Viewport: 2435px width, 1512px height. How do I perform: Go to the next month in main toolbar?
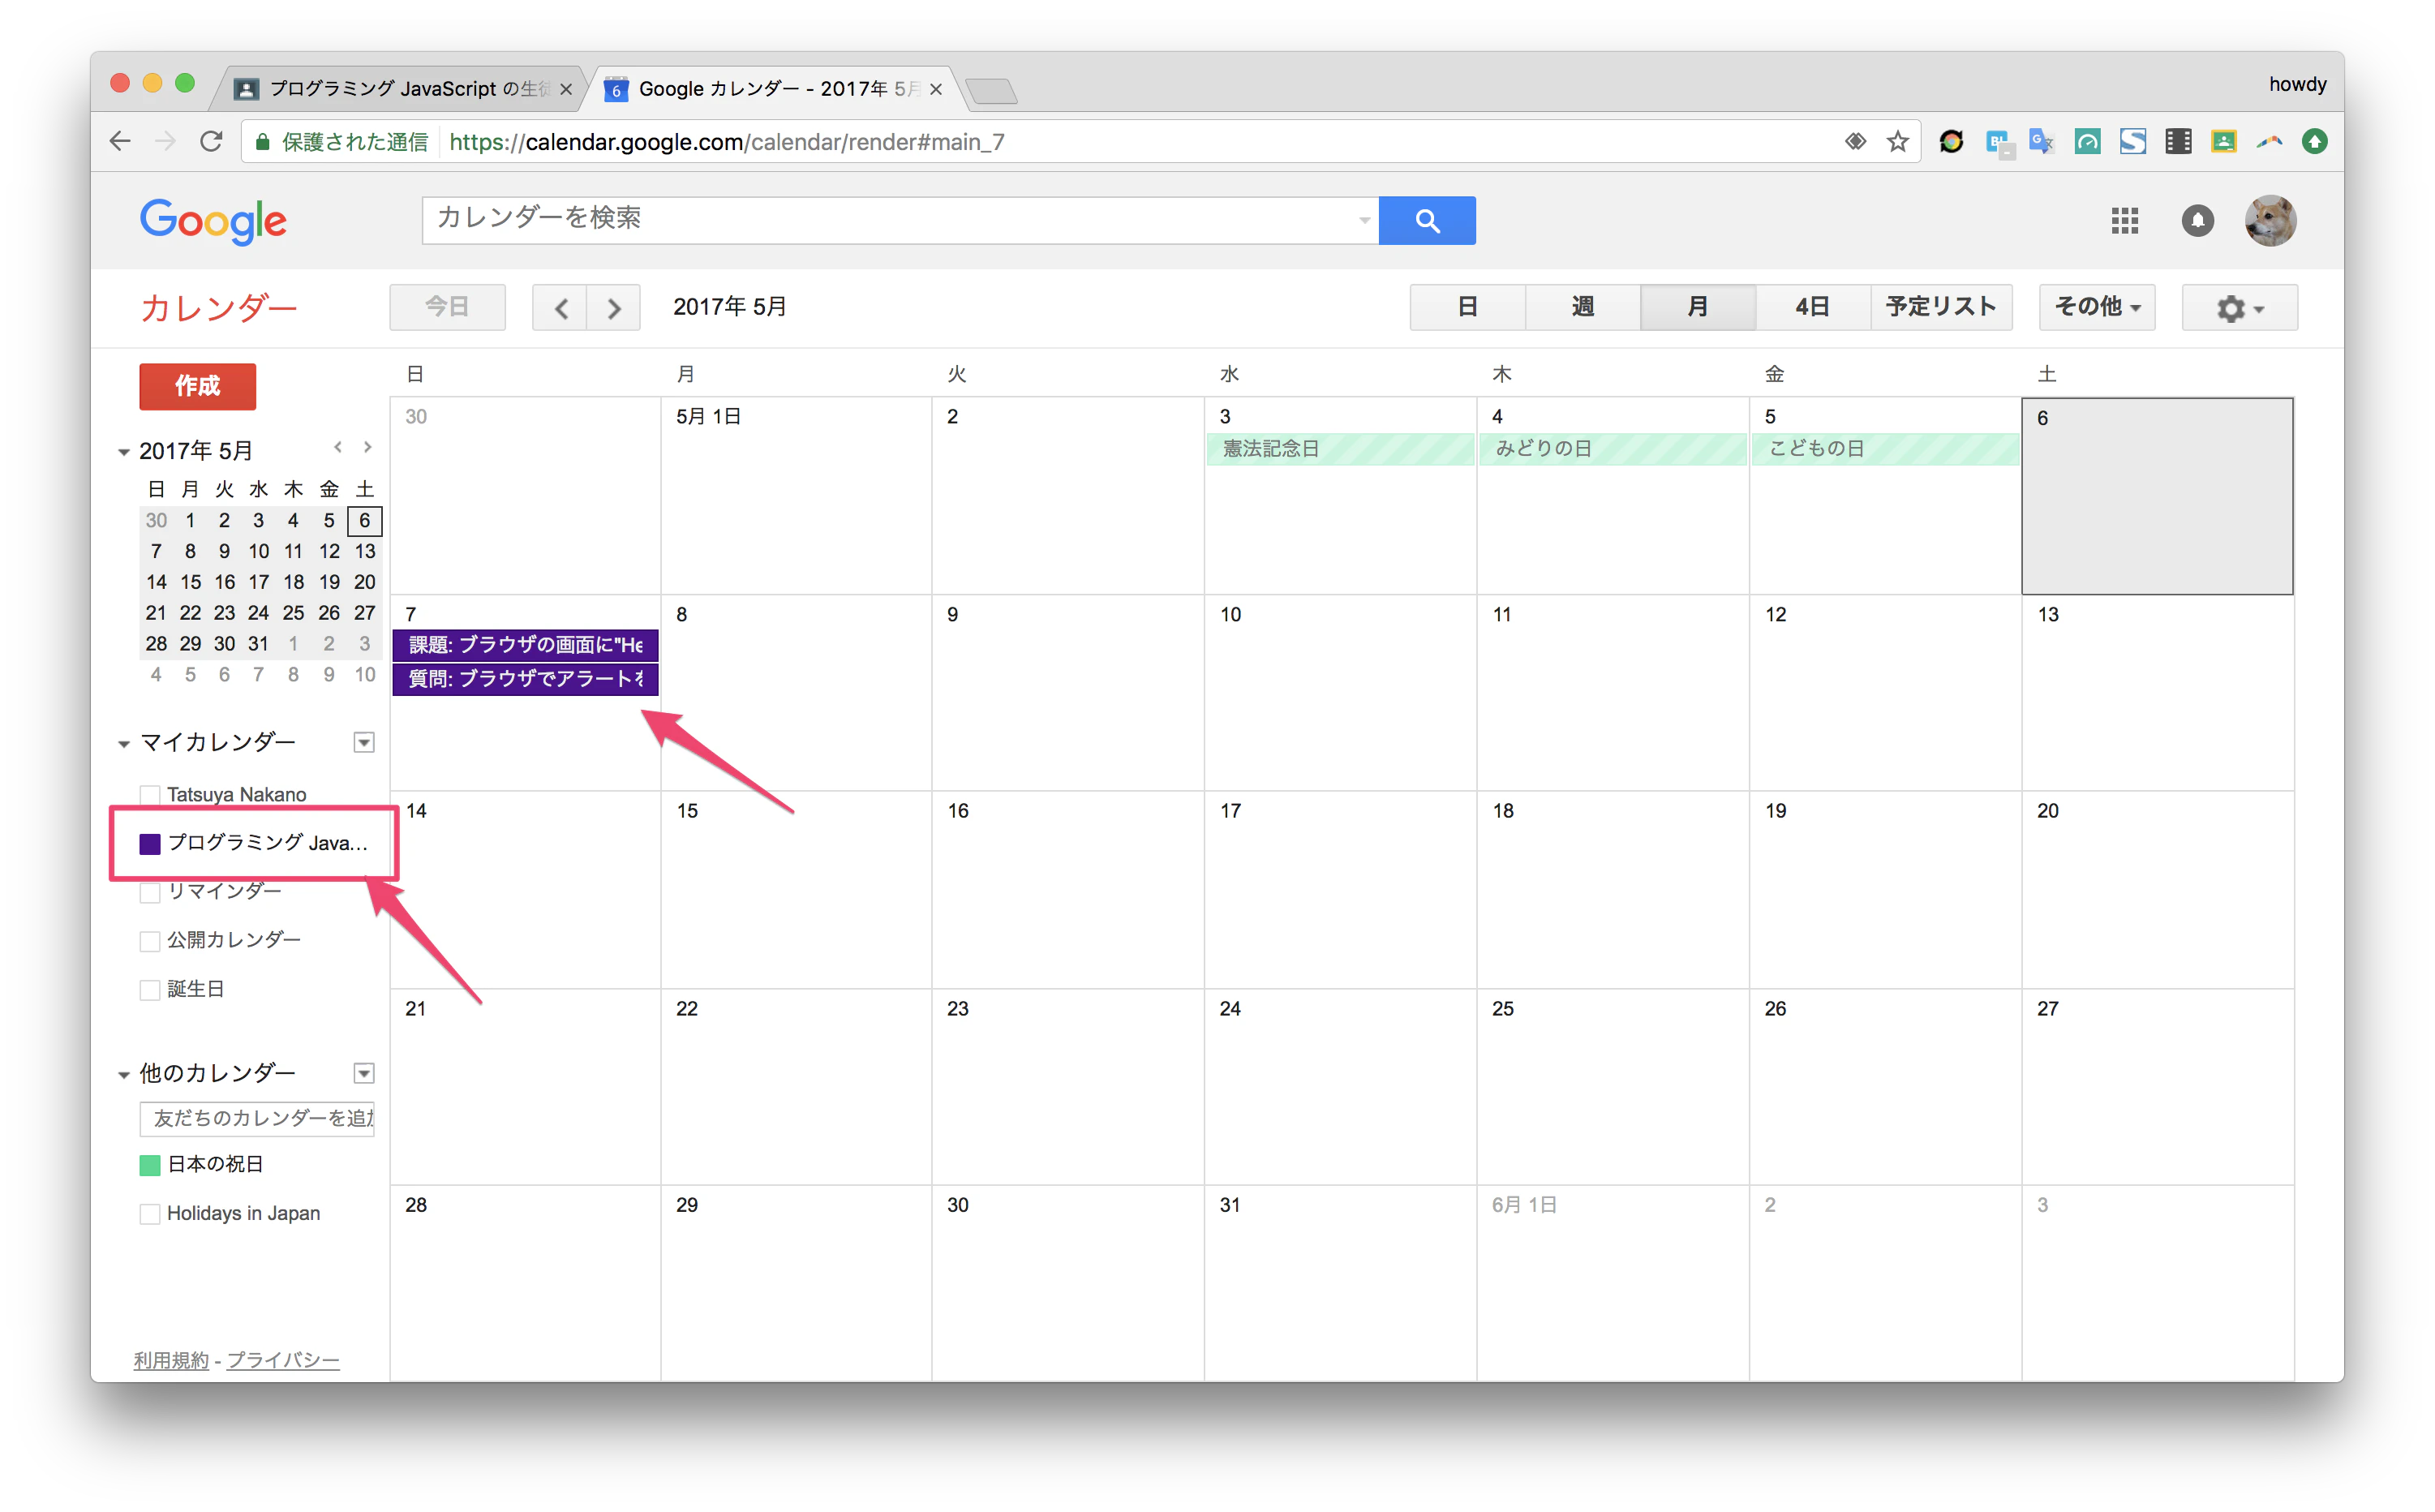pyautogui.click(x=614, y=307)
